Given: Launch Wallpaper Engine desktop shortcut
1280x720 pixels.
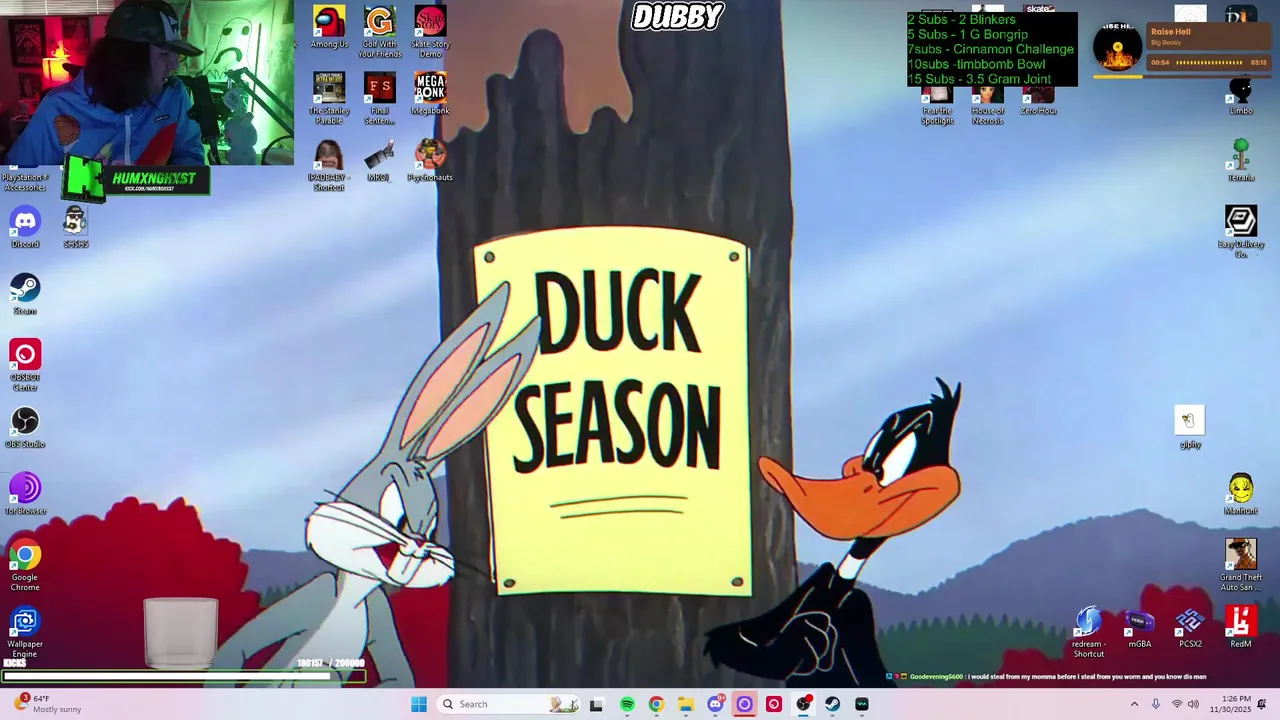Looking at the screenshot, I should point(25,632).
